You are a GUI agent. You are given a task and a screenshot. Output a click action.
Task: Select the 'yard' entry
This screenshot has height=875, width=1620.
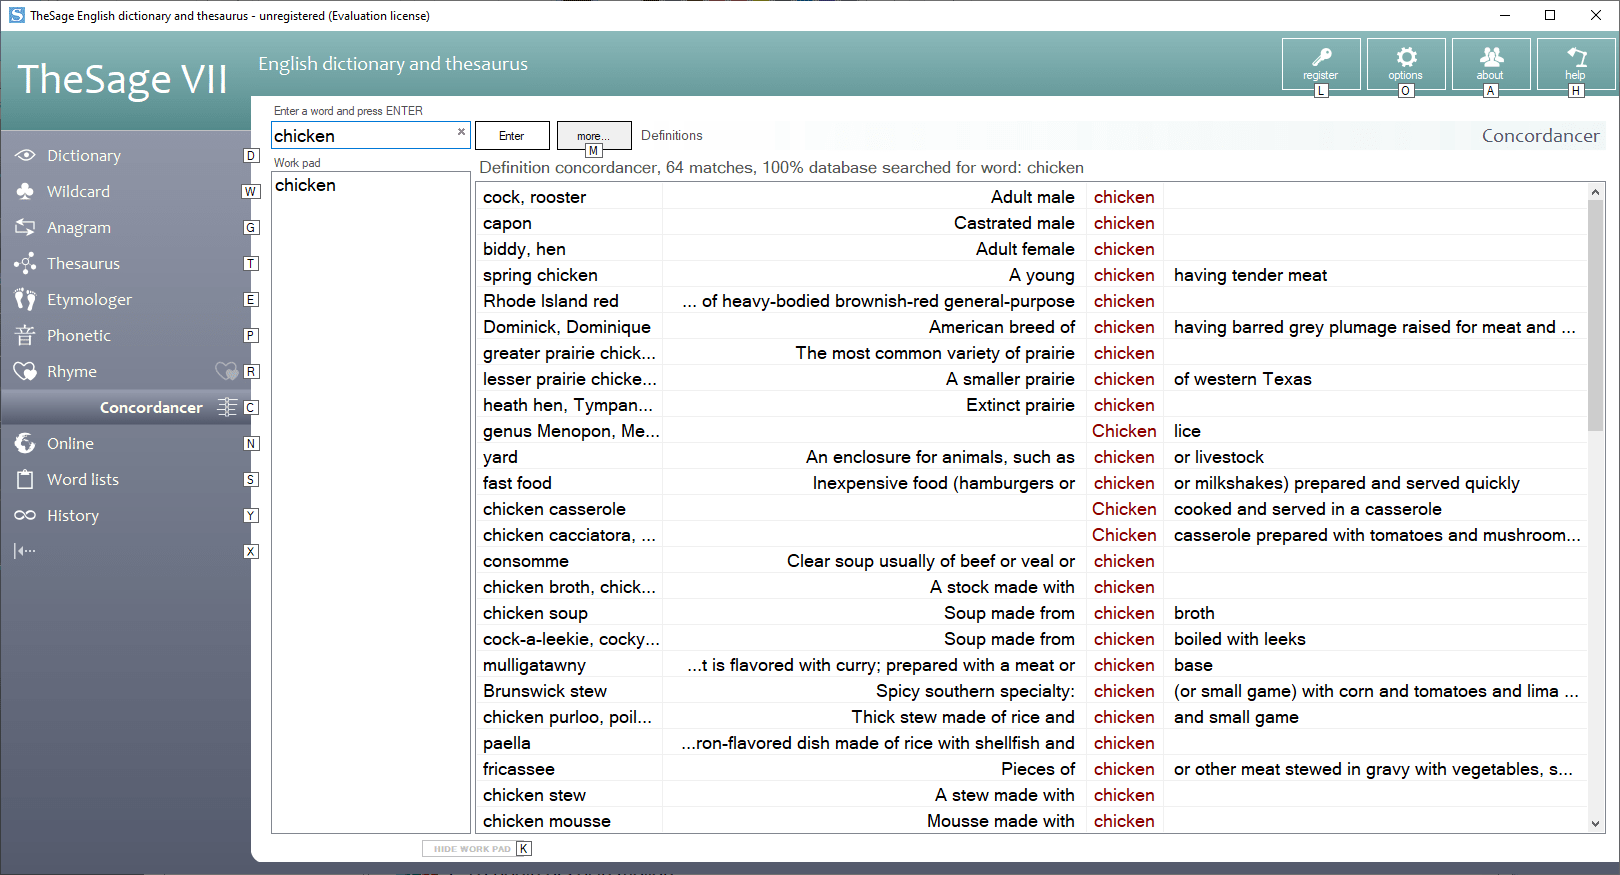coord(501,457)
